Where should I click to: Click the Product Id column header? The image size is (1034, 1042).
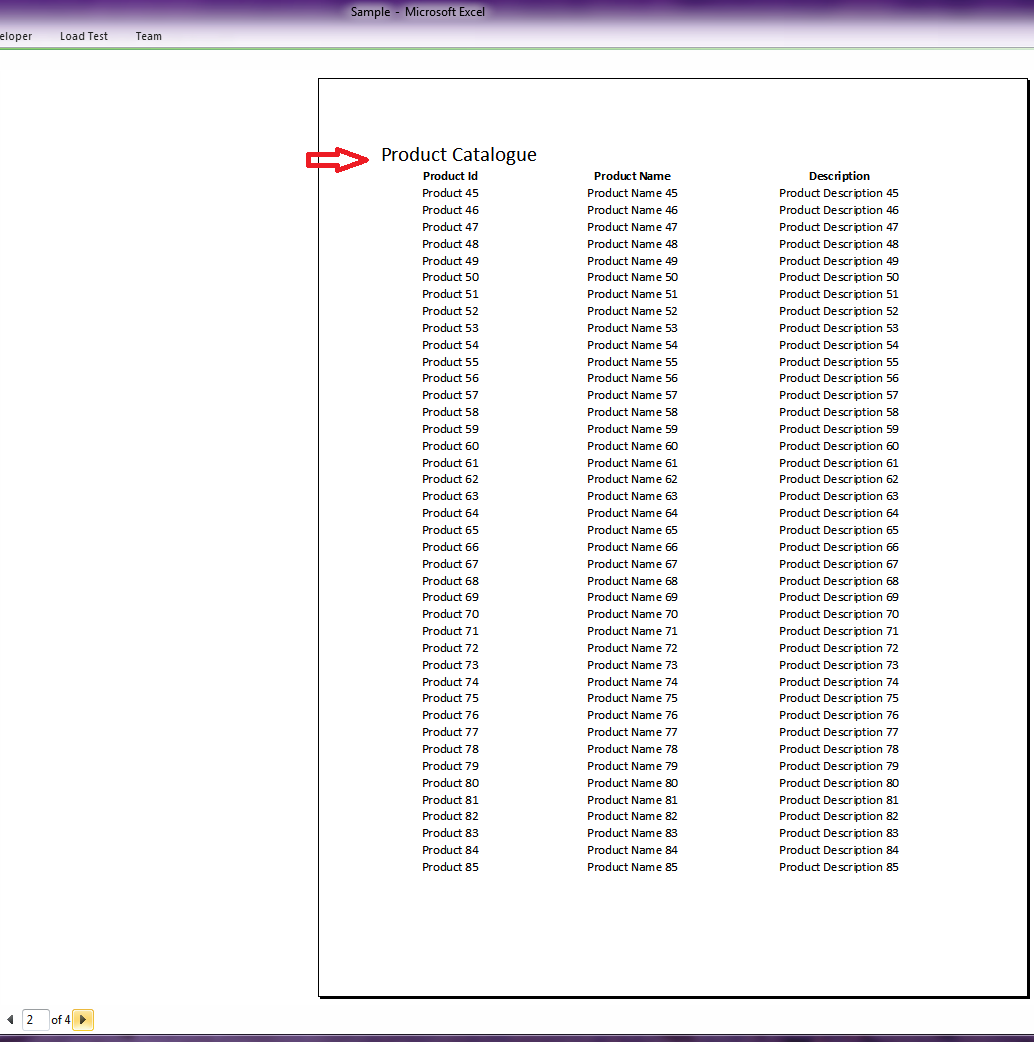click(x=450, y=176)
